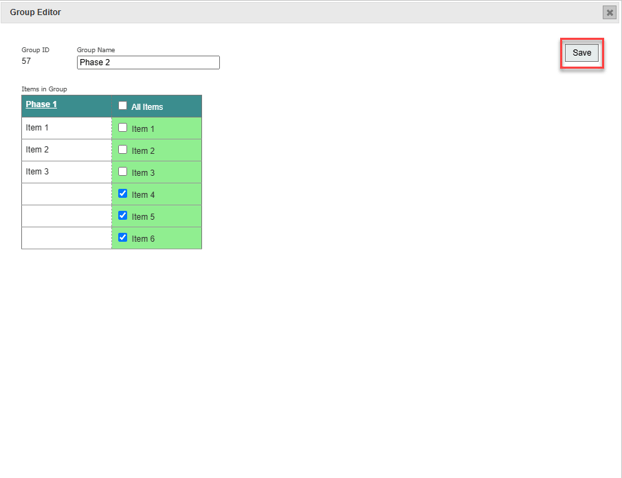
Task: Enable the Item 1 checkbox in green column
Action: coord(123,128)
